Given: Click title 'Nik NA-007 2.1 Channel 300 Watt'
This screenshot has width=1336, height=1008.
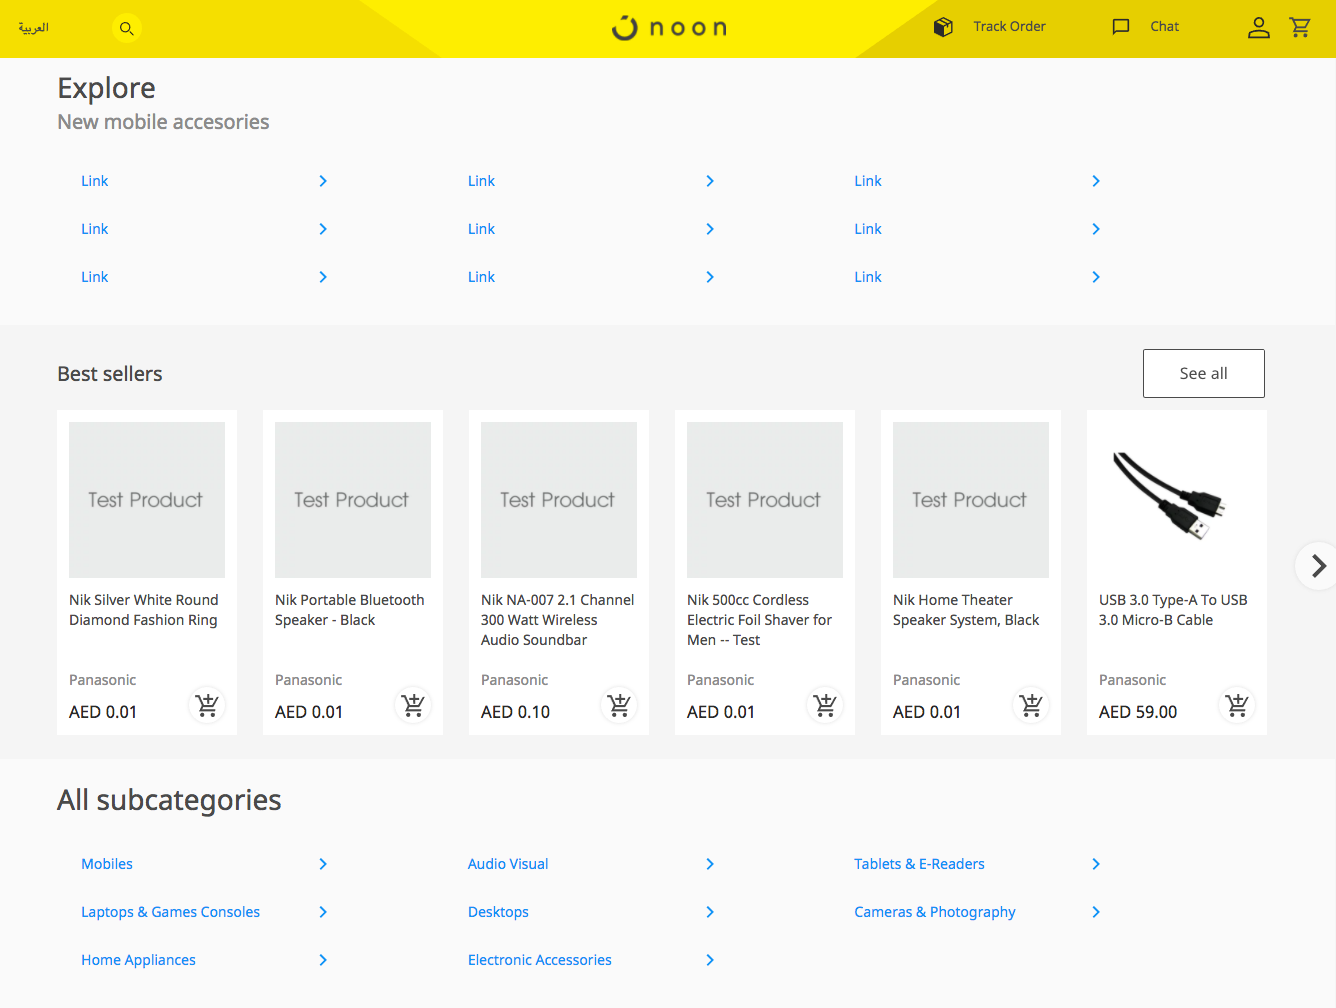Looking at the screenshot, I should (x=558, y=620).
